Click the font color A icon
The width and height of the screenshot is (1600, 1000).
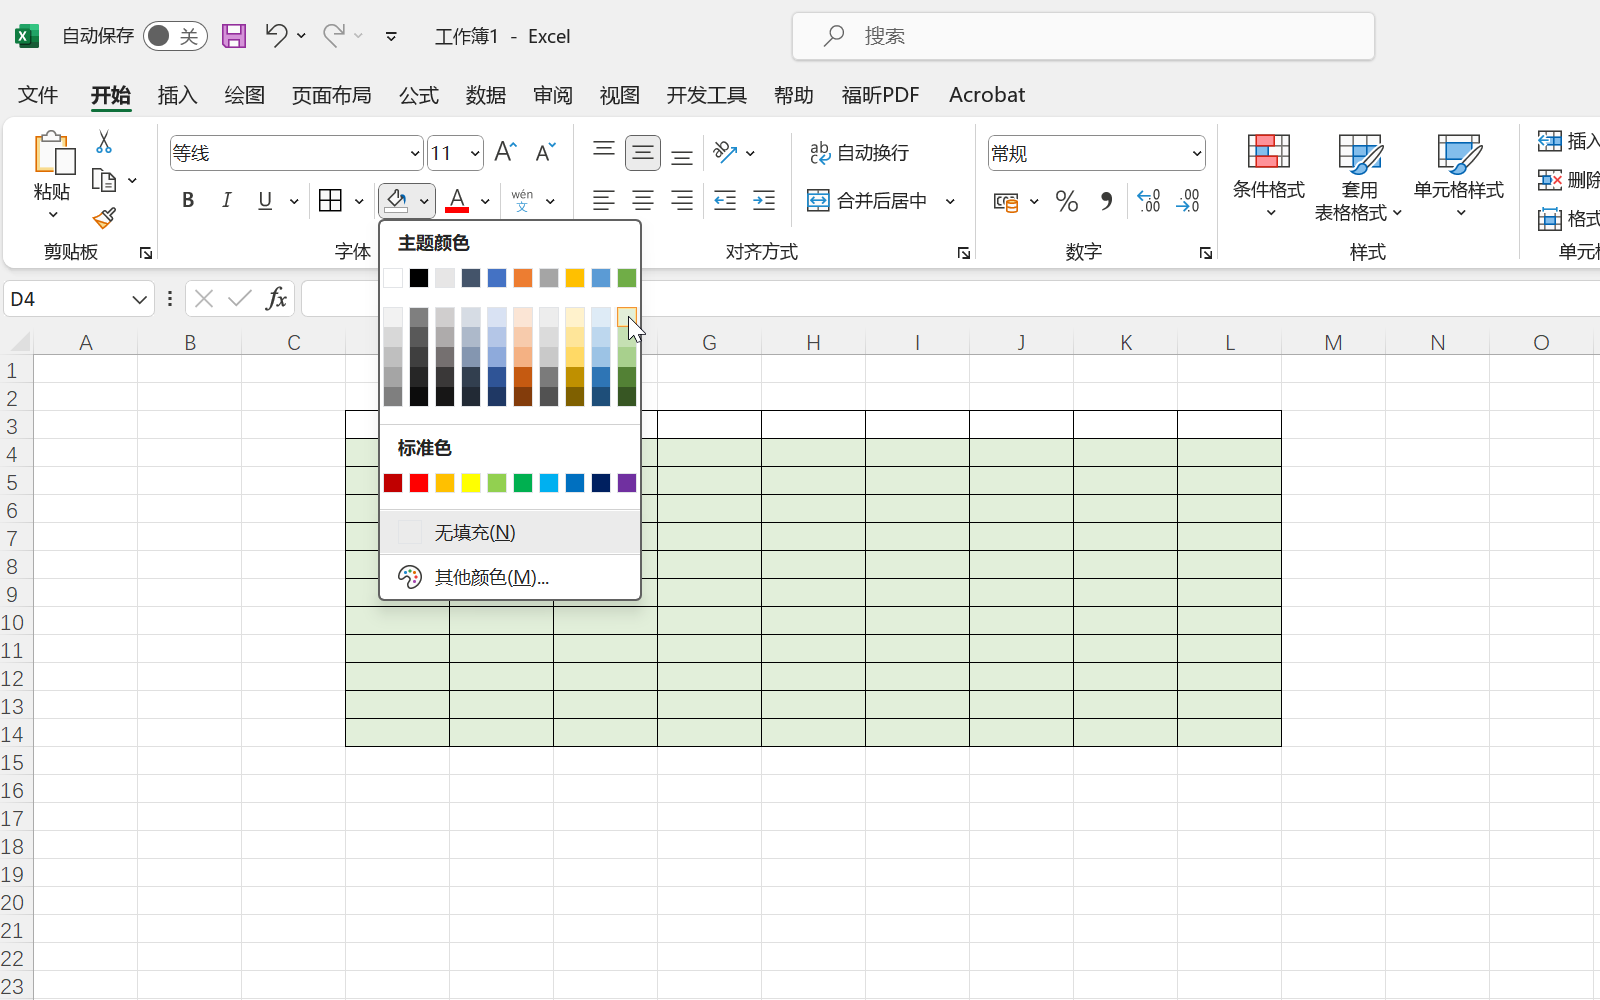tap(457, 200)
